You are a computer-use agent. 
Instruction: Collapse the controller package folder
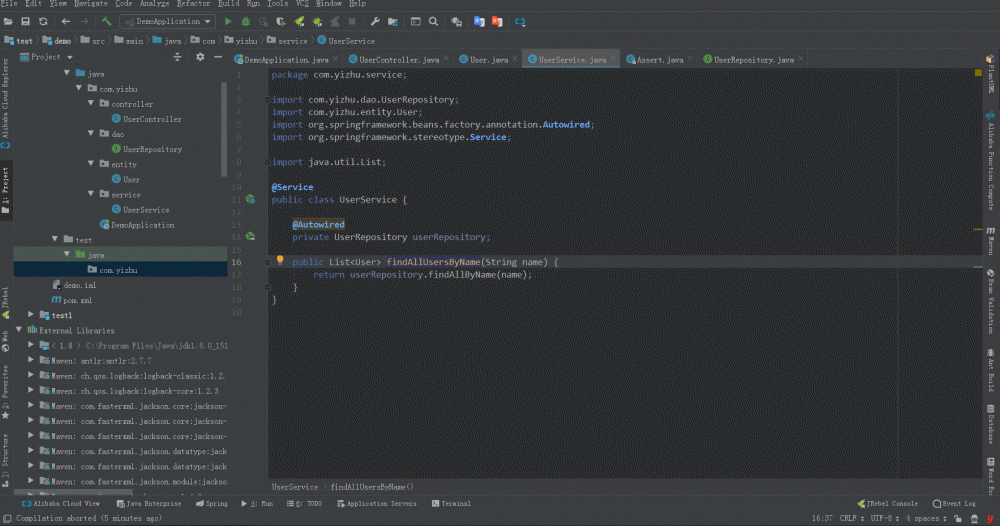pos(91,104)
